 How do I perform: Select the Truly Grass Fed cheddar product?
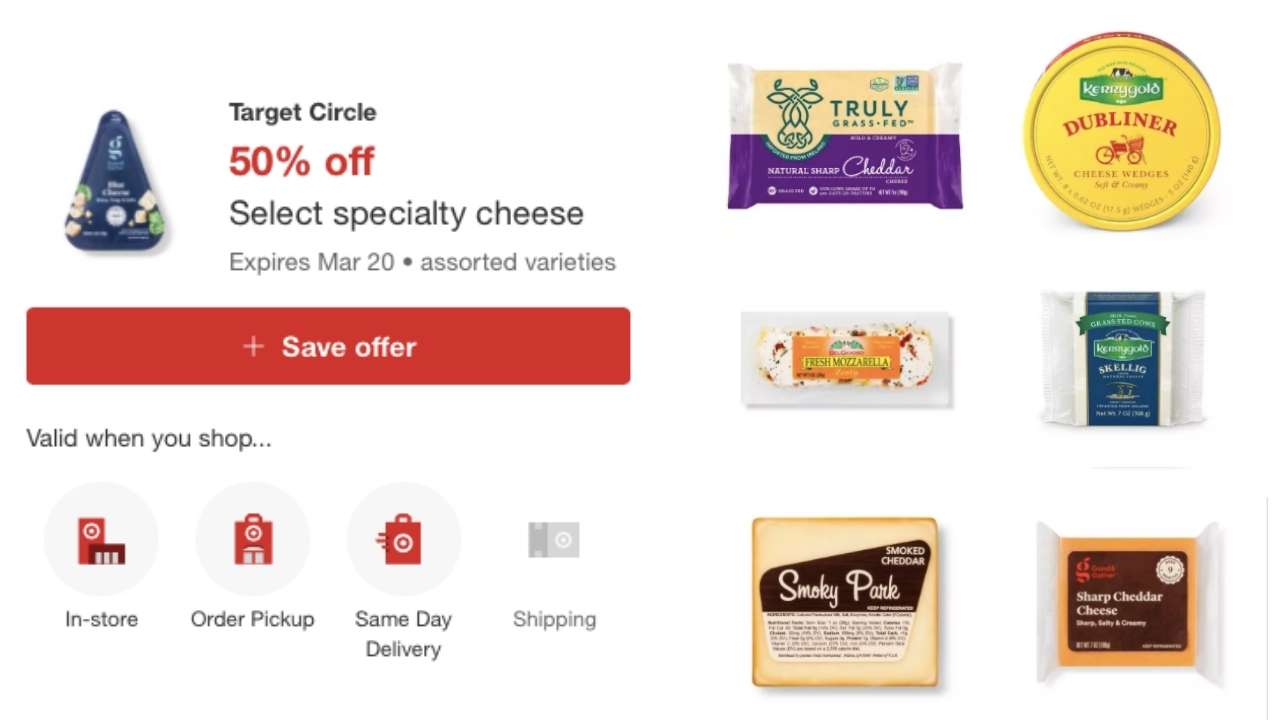(x=846, y=136)
